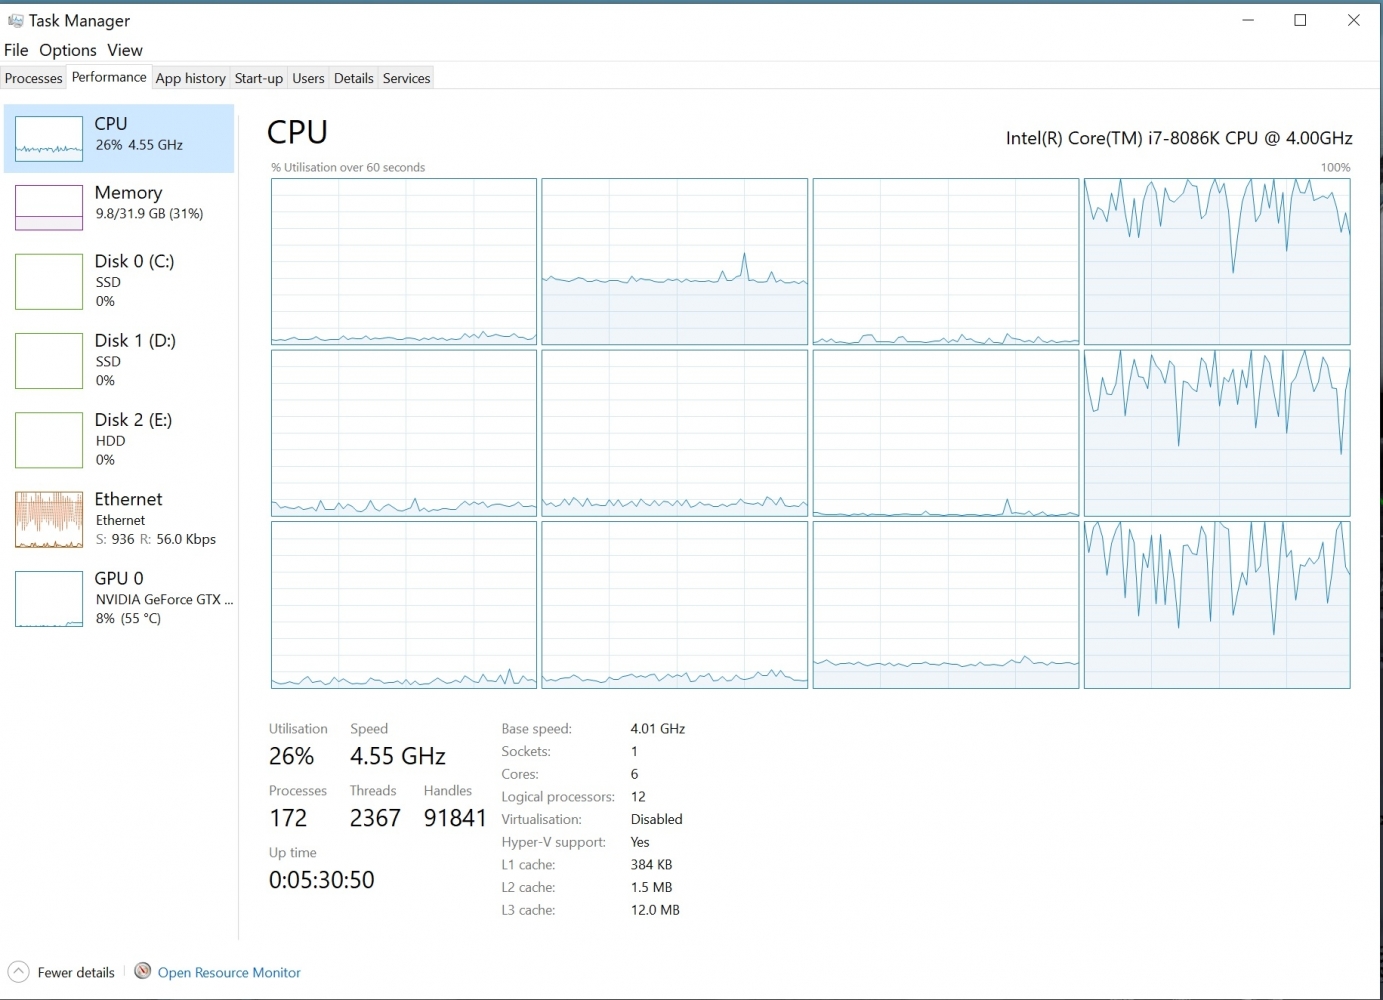Select the Performance tab
Viewport: 1383px width, 1000px height.
[x=109, y=77]
